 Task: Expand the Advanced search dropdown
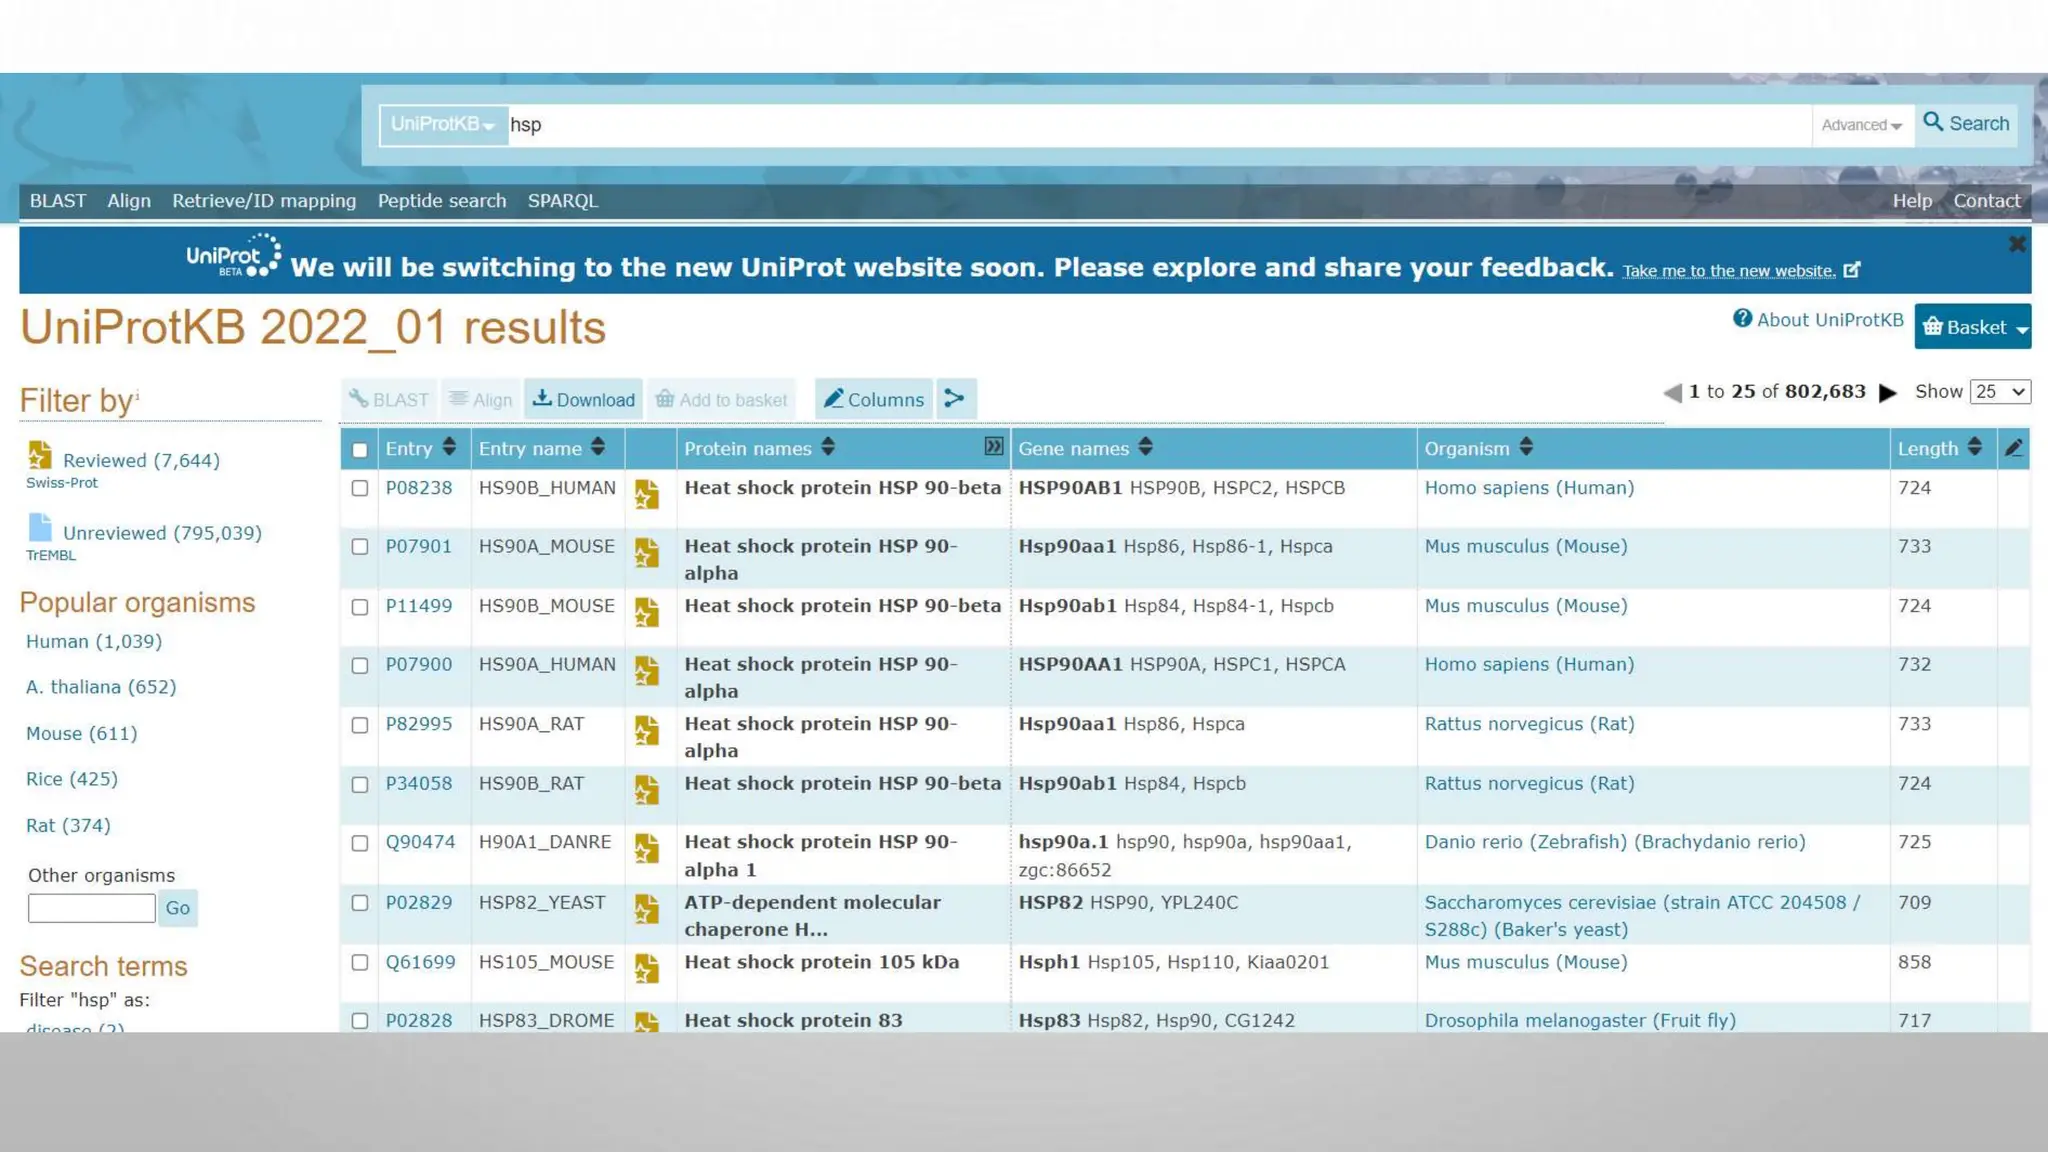[x=1861, y=125]
